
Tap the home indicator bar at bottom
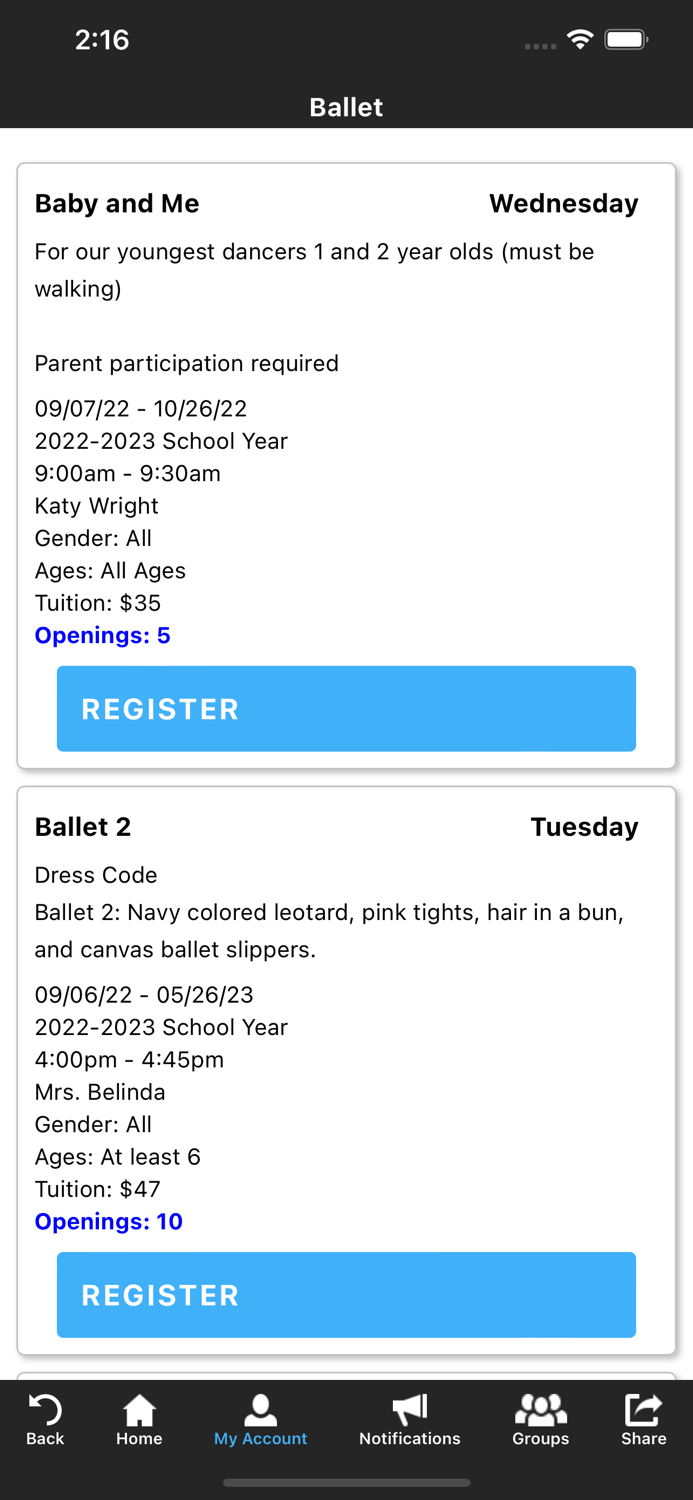tap(346, 1483)
